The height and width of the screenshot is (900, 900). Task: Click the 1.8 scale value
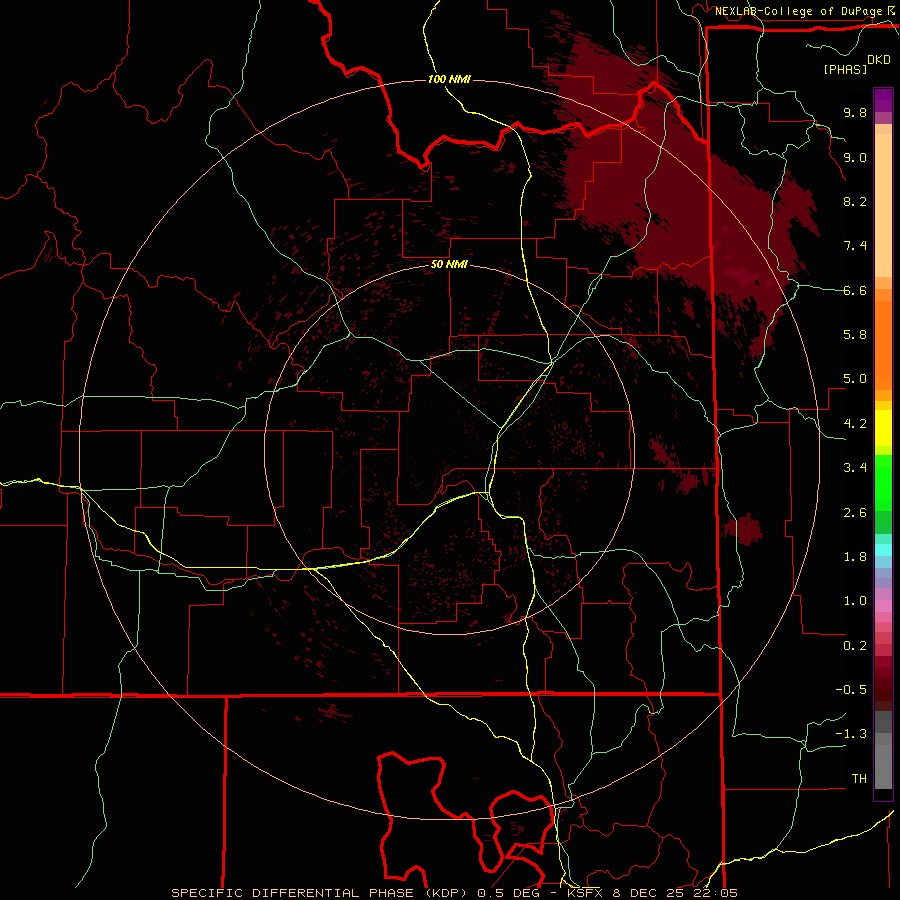coord(855,557)
